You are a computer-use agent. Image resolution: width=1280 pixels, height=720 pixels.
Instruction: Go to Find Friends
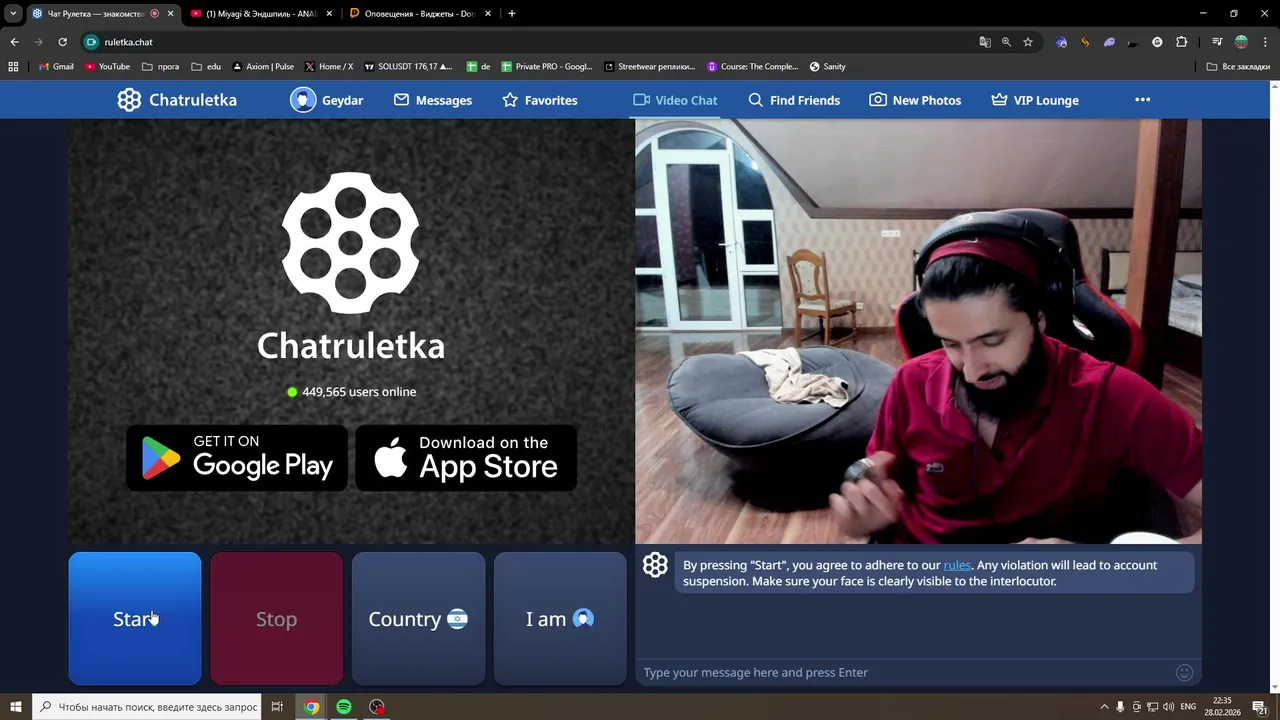pos(794,100)
